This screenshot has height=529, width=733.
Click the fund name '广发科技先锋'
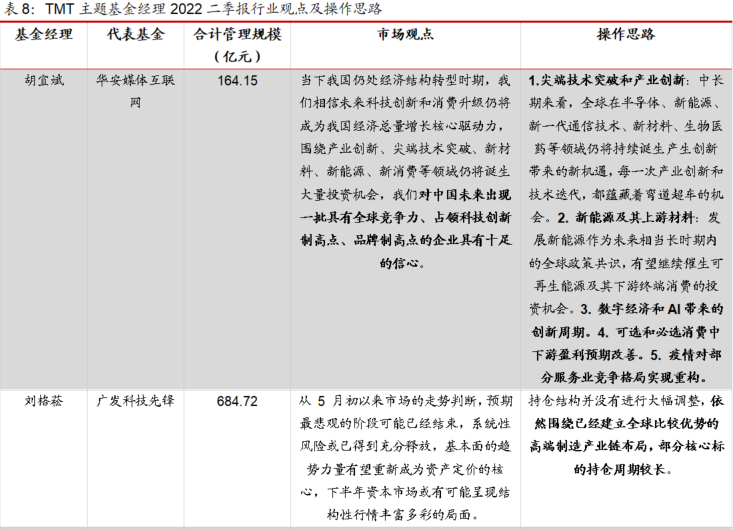coord(136,401)
